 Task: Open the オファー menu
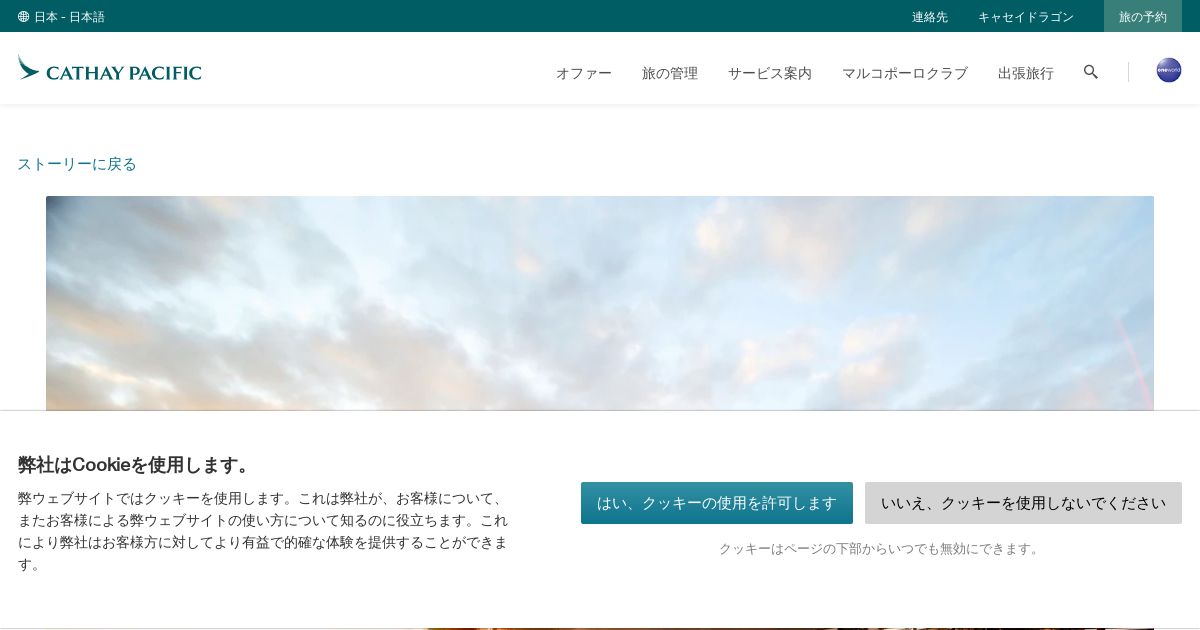click(x=584, y=73)
